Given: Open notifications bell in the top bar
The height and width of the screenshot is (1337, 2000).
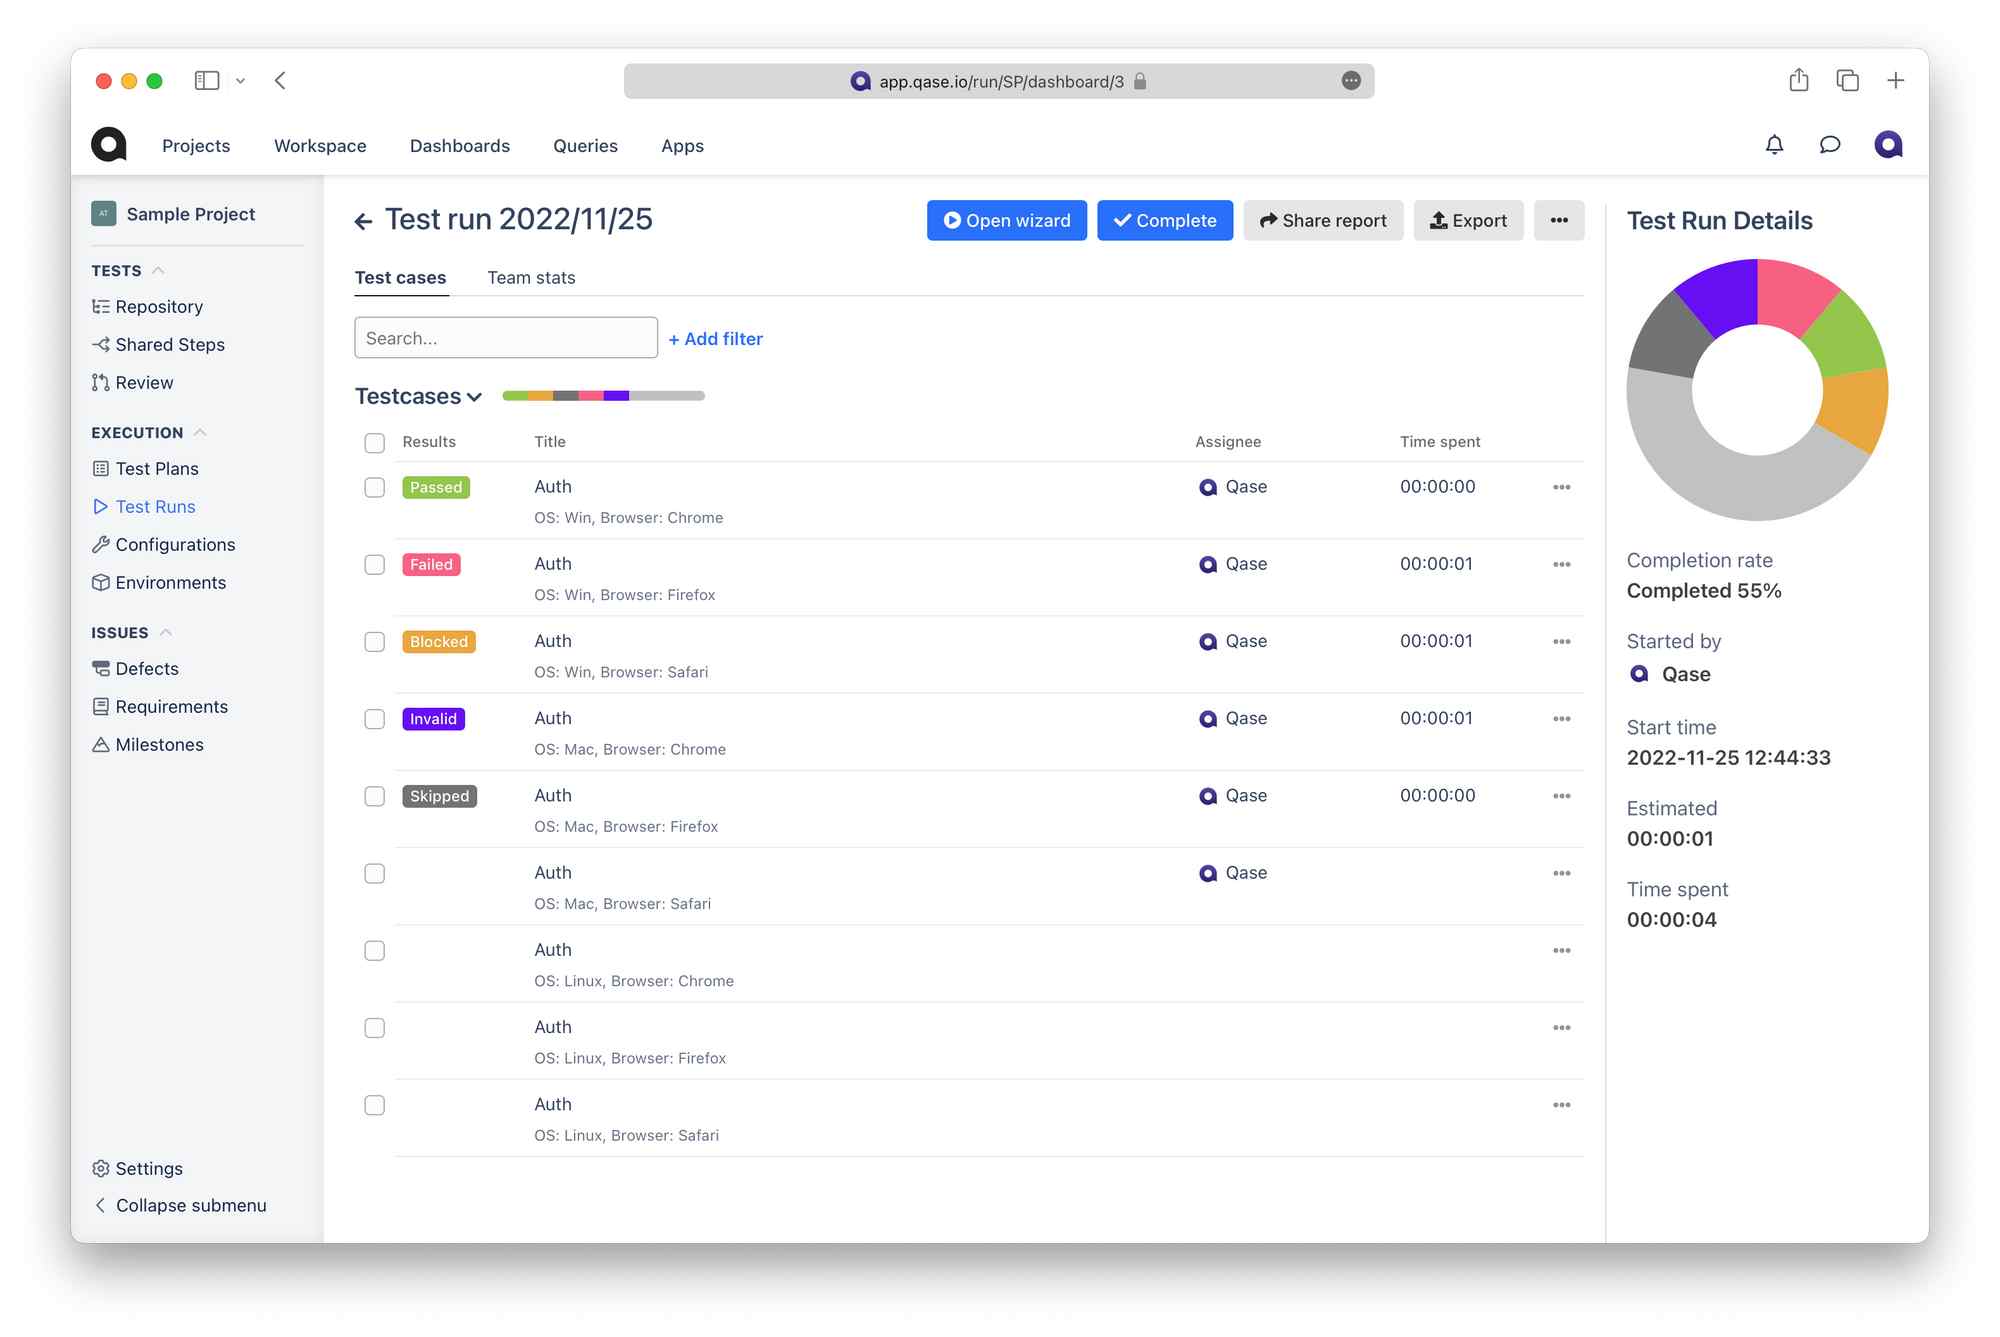Looking at the screenshot, I should click(x=1774, y=144).
